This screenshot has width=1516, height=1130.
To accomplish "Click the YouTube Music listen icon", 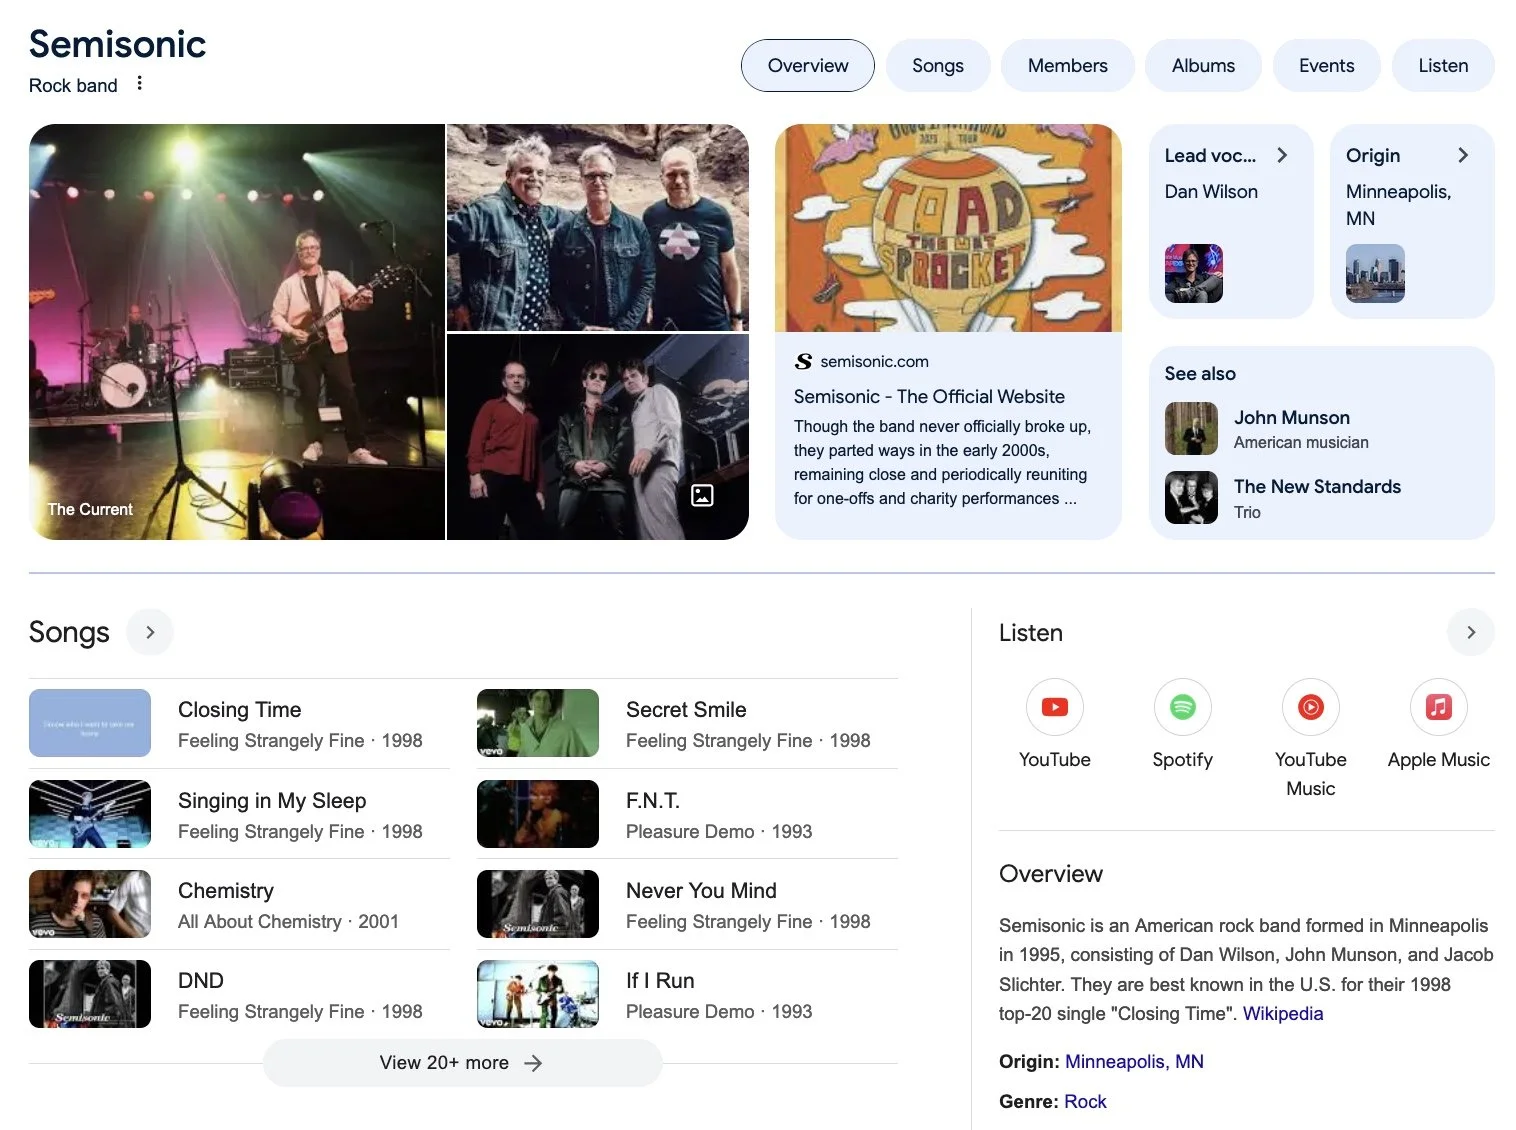I will click(x=1310, y=707).
